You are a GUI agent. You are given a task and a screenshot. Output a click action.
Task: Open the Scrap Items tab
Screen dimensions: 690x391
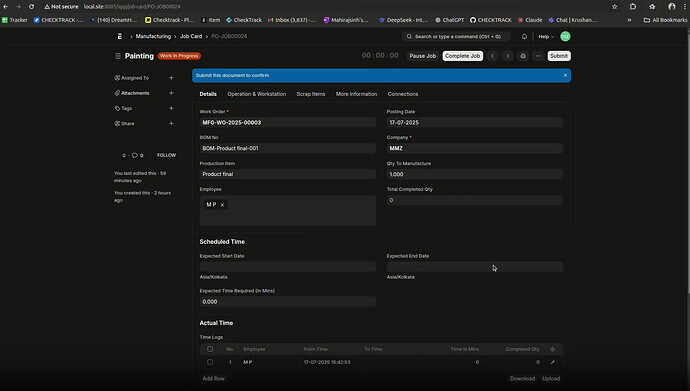(x=311, y=94)
